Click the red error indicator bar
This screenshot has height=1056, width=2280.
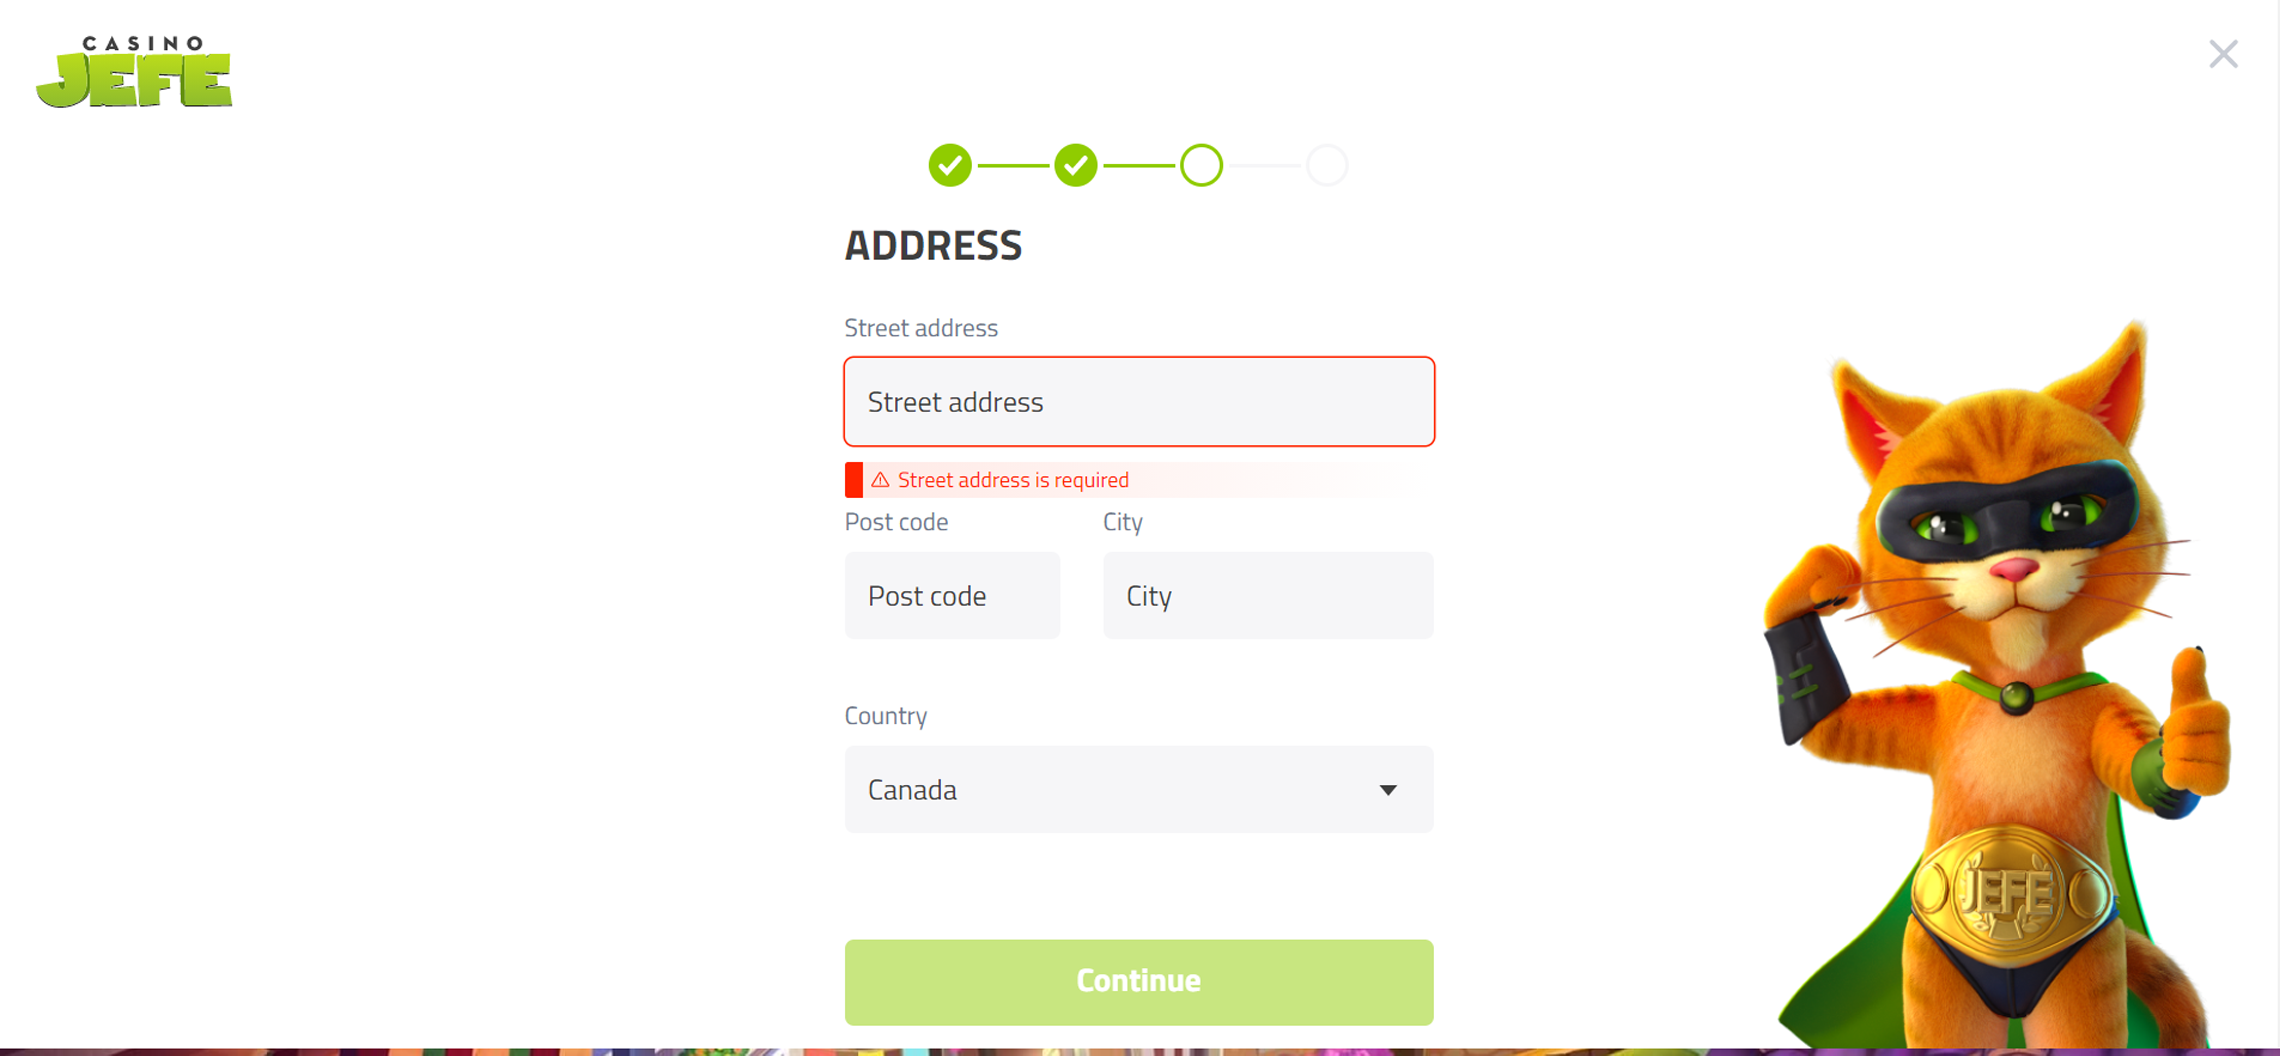(854, 480)
